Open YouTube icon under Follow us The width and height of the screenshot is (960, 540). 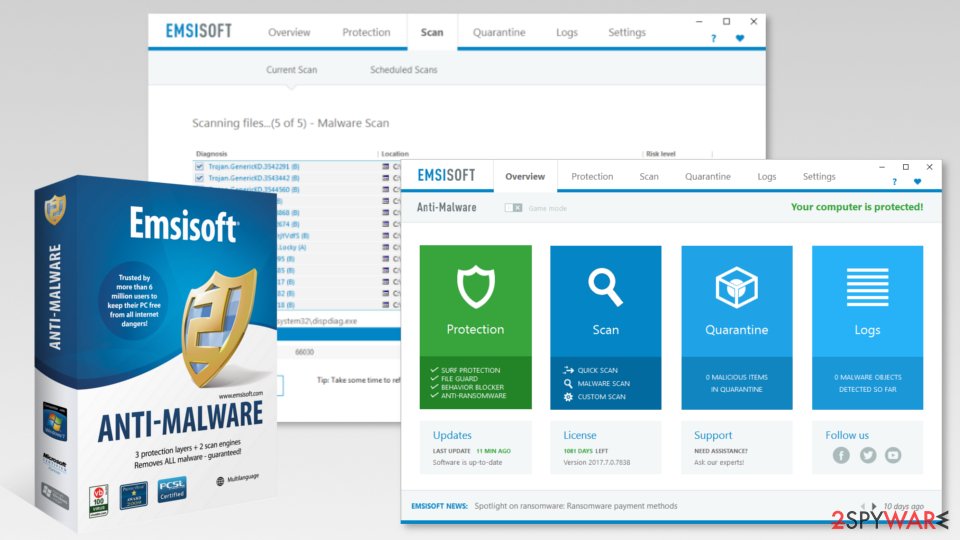click(893, 455)
